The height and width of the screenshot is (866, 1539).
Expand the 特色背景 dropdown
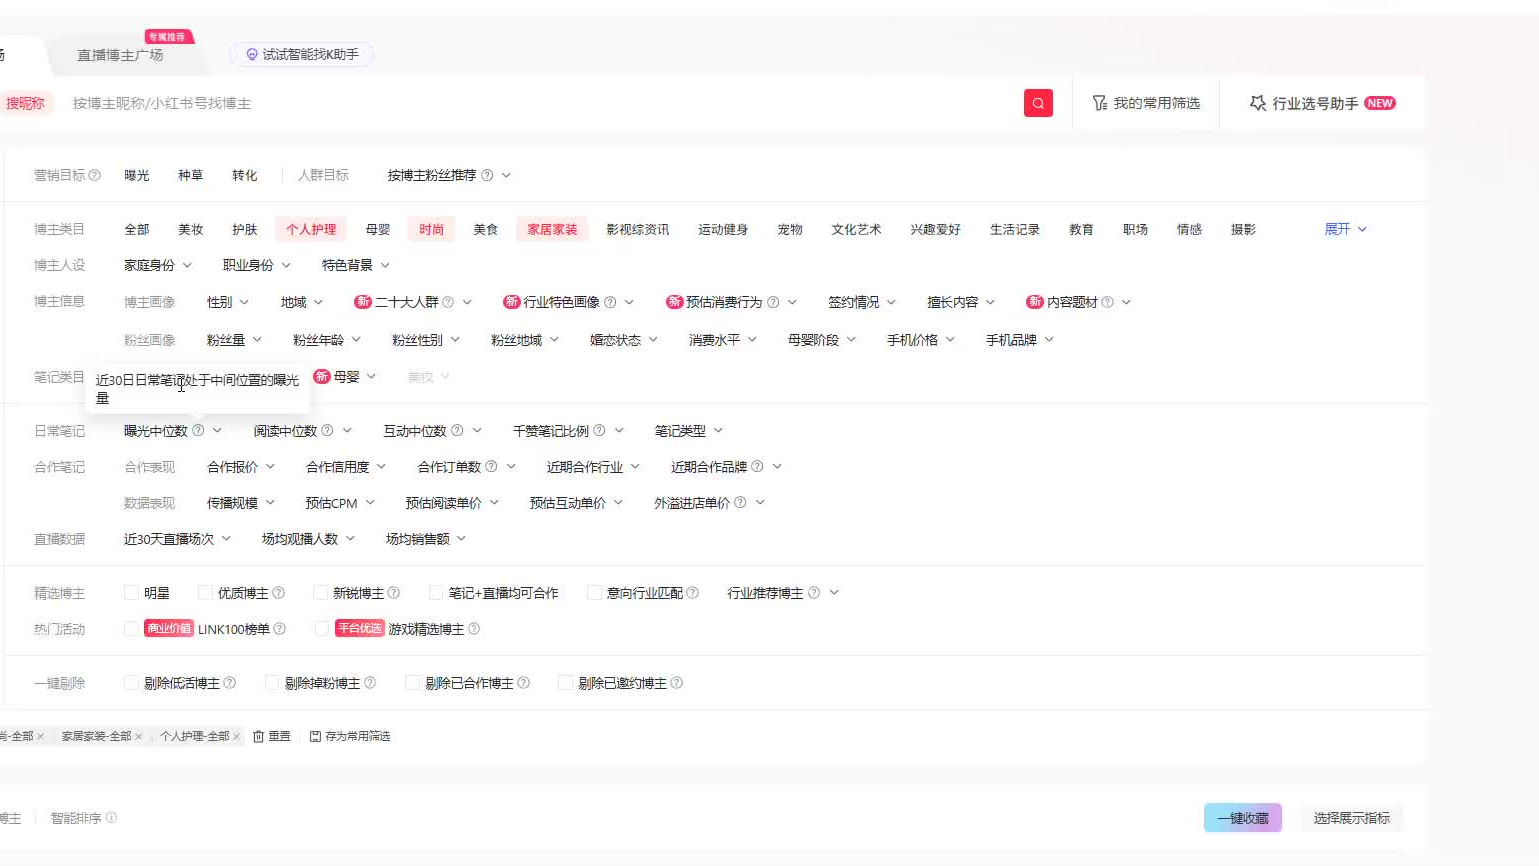356,265
